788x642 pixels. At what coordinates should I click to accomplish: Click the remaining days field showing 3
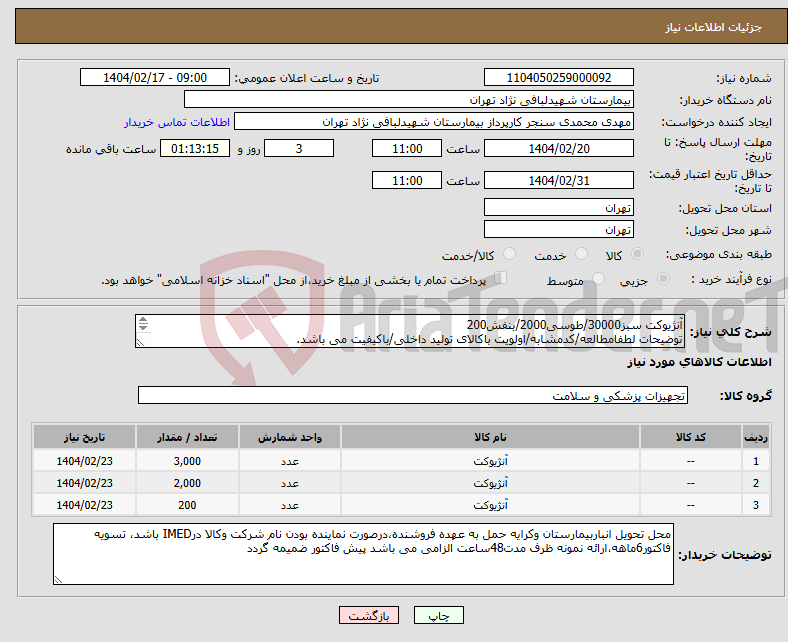click(x=299, y=148)
